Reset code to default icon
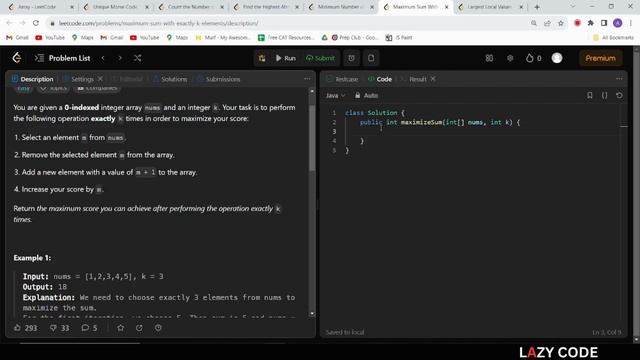 pyautogui.click(x=619, y=96)
